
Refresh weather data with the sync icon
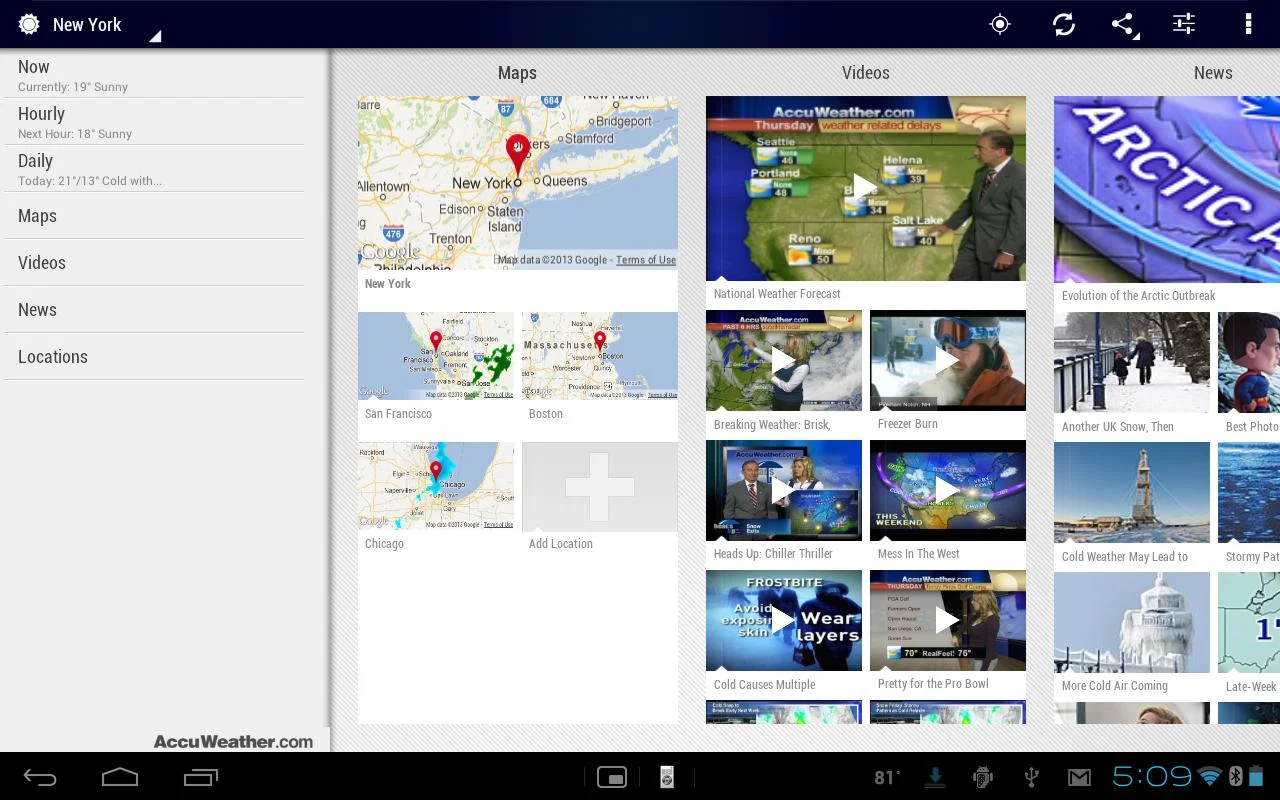1064,24
